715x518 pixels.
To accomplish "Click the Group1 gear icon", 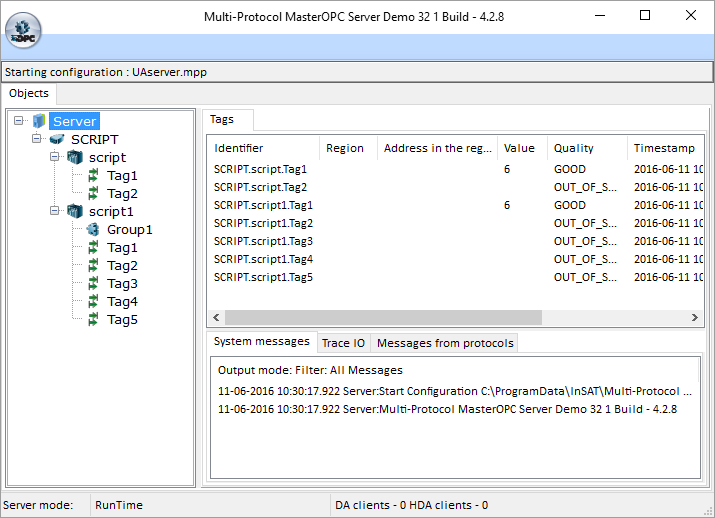I will (93, 229).
